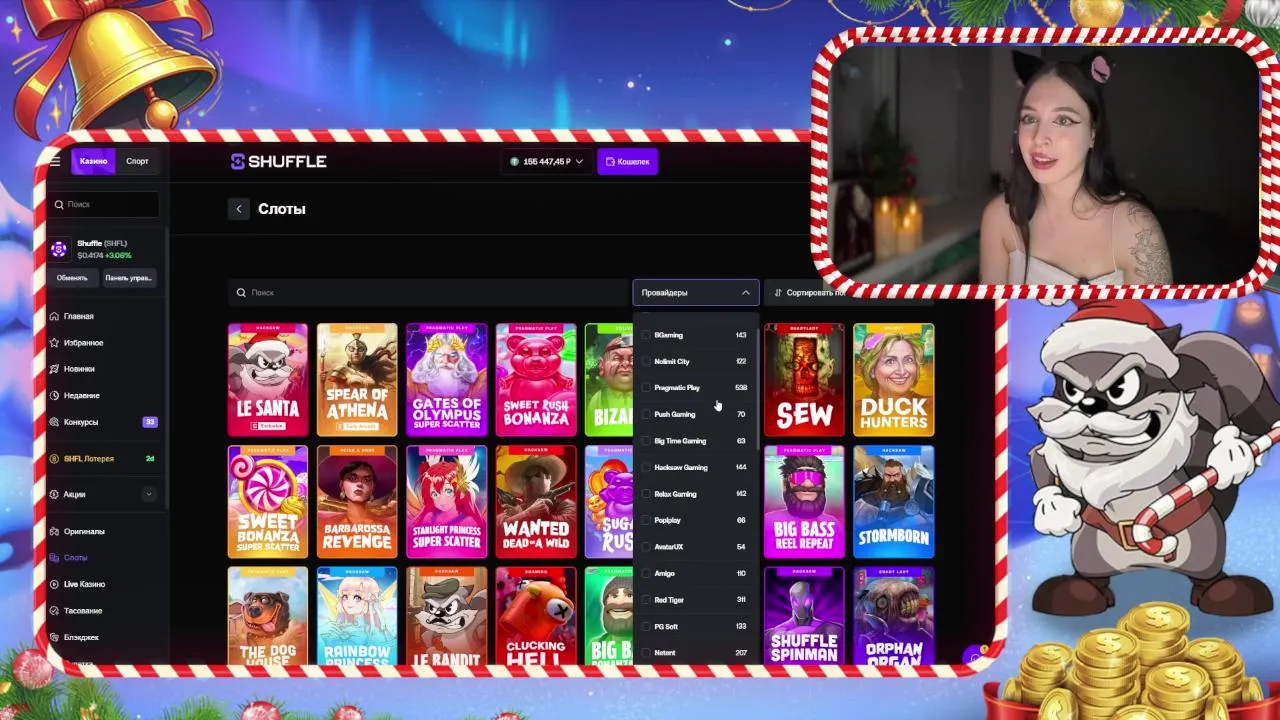Open the SEW game thumbnail
Image resolution: width=1280 pixels, height=720 pixels.
(804, 380)
